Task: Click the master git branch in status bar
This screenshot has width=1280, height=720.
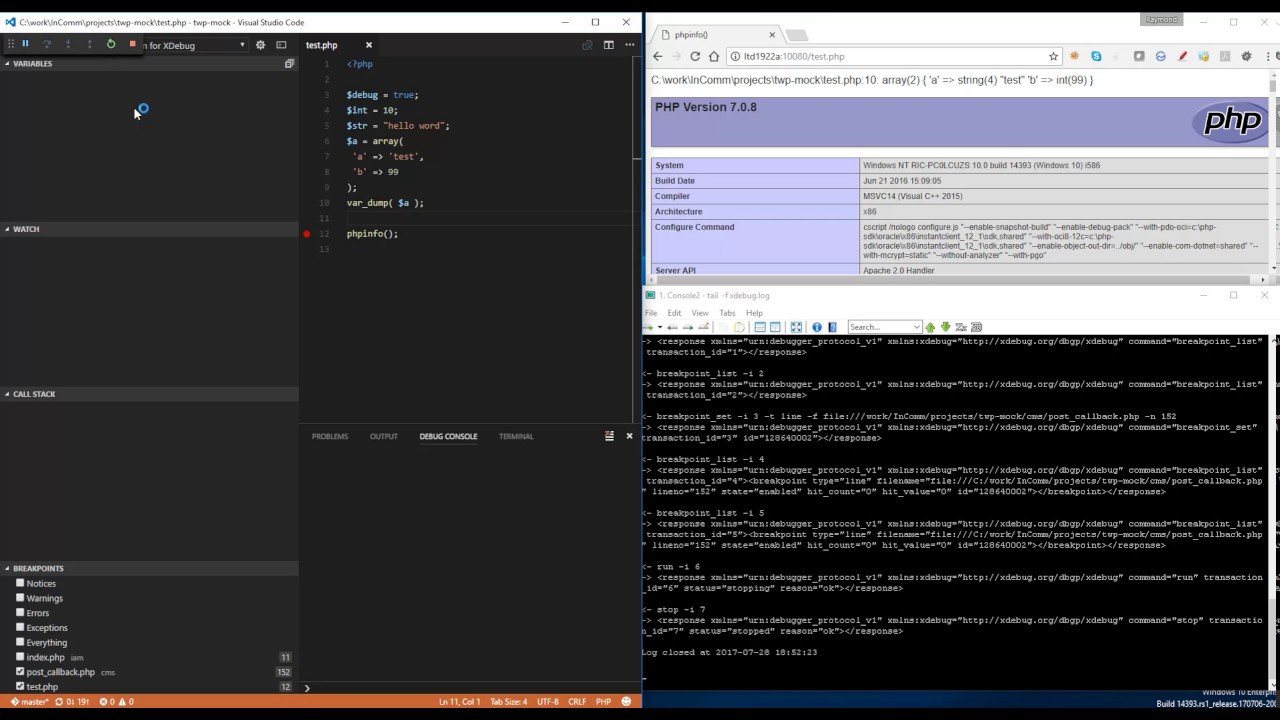Action: pos(29,702)
